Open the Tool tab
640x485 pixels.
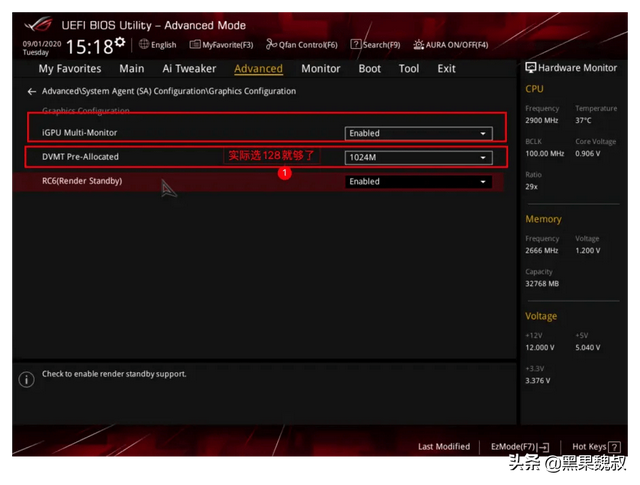[x=409, y=69]
